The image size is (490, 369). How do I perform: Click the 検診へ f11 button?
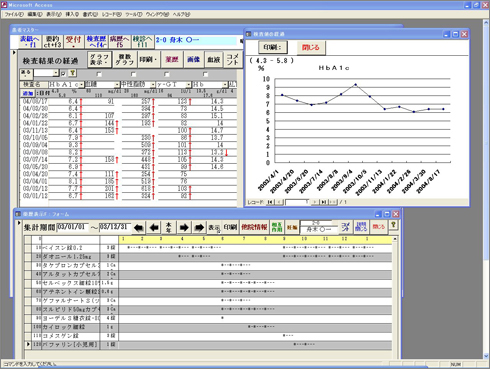point(142,42)
